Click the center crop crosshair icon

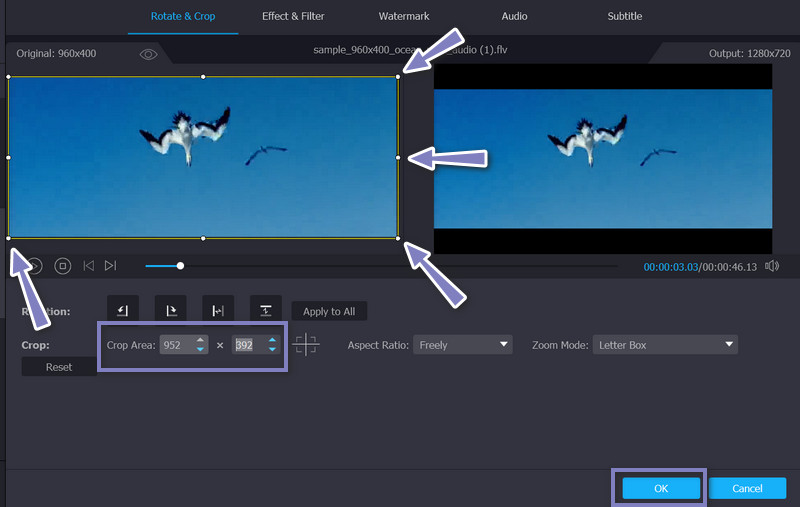coord(306,345)
